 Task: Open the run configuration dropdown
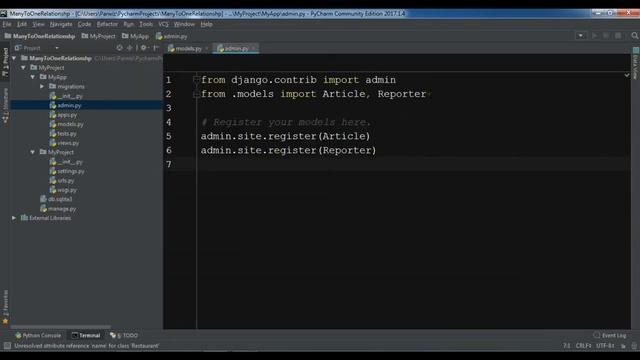(580, 36)
